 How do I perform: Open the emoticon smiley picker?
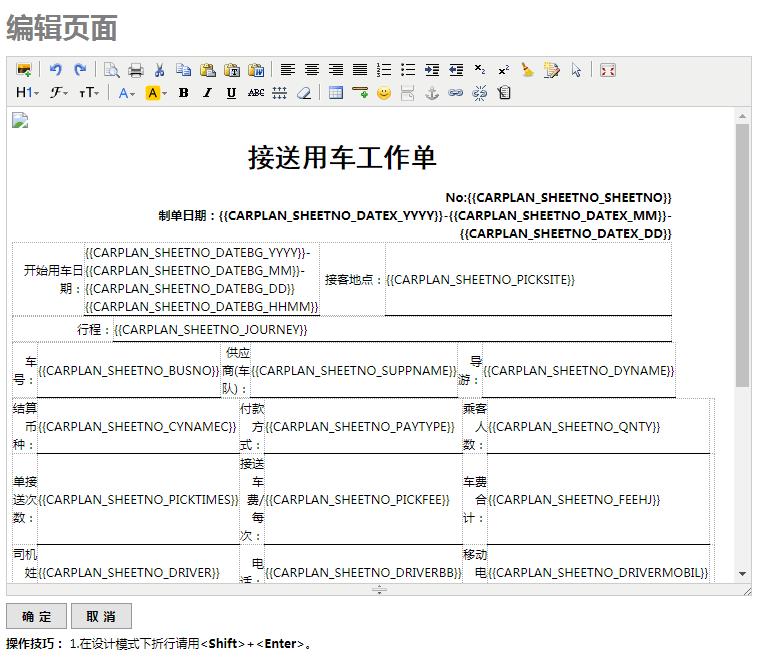[x=384, y=93]
